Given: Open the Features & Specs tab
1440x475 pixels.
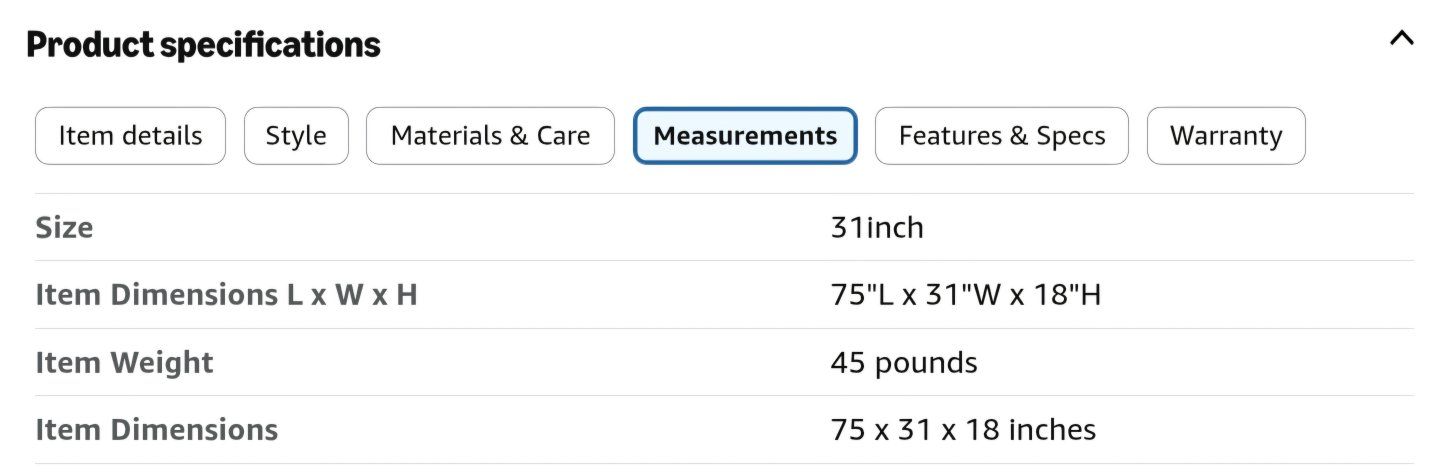Looking at the screenshot, I should tap(1002, 136).
